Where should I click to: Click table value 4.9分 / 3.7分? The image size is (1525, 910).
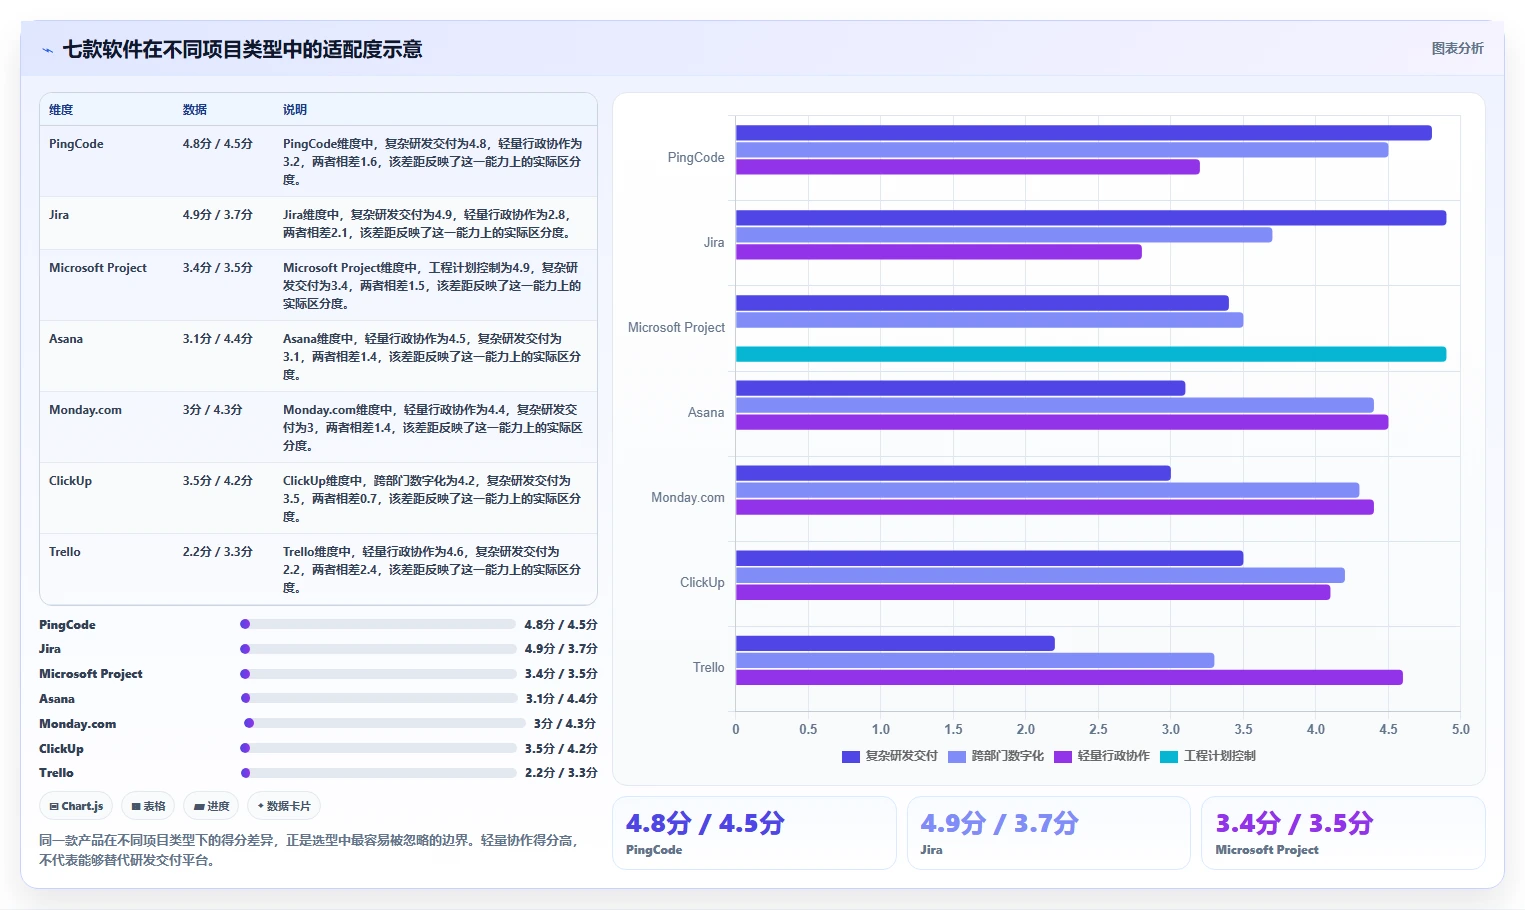(218, 215)
